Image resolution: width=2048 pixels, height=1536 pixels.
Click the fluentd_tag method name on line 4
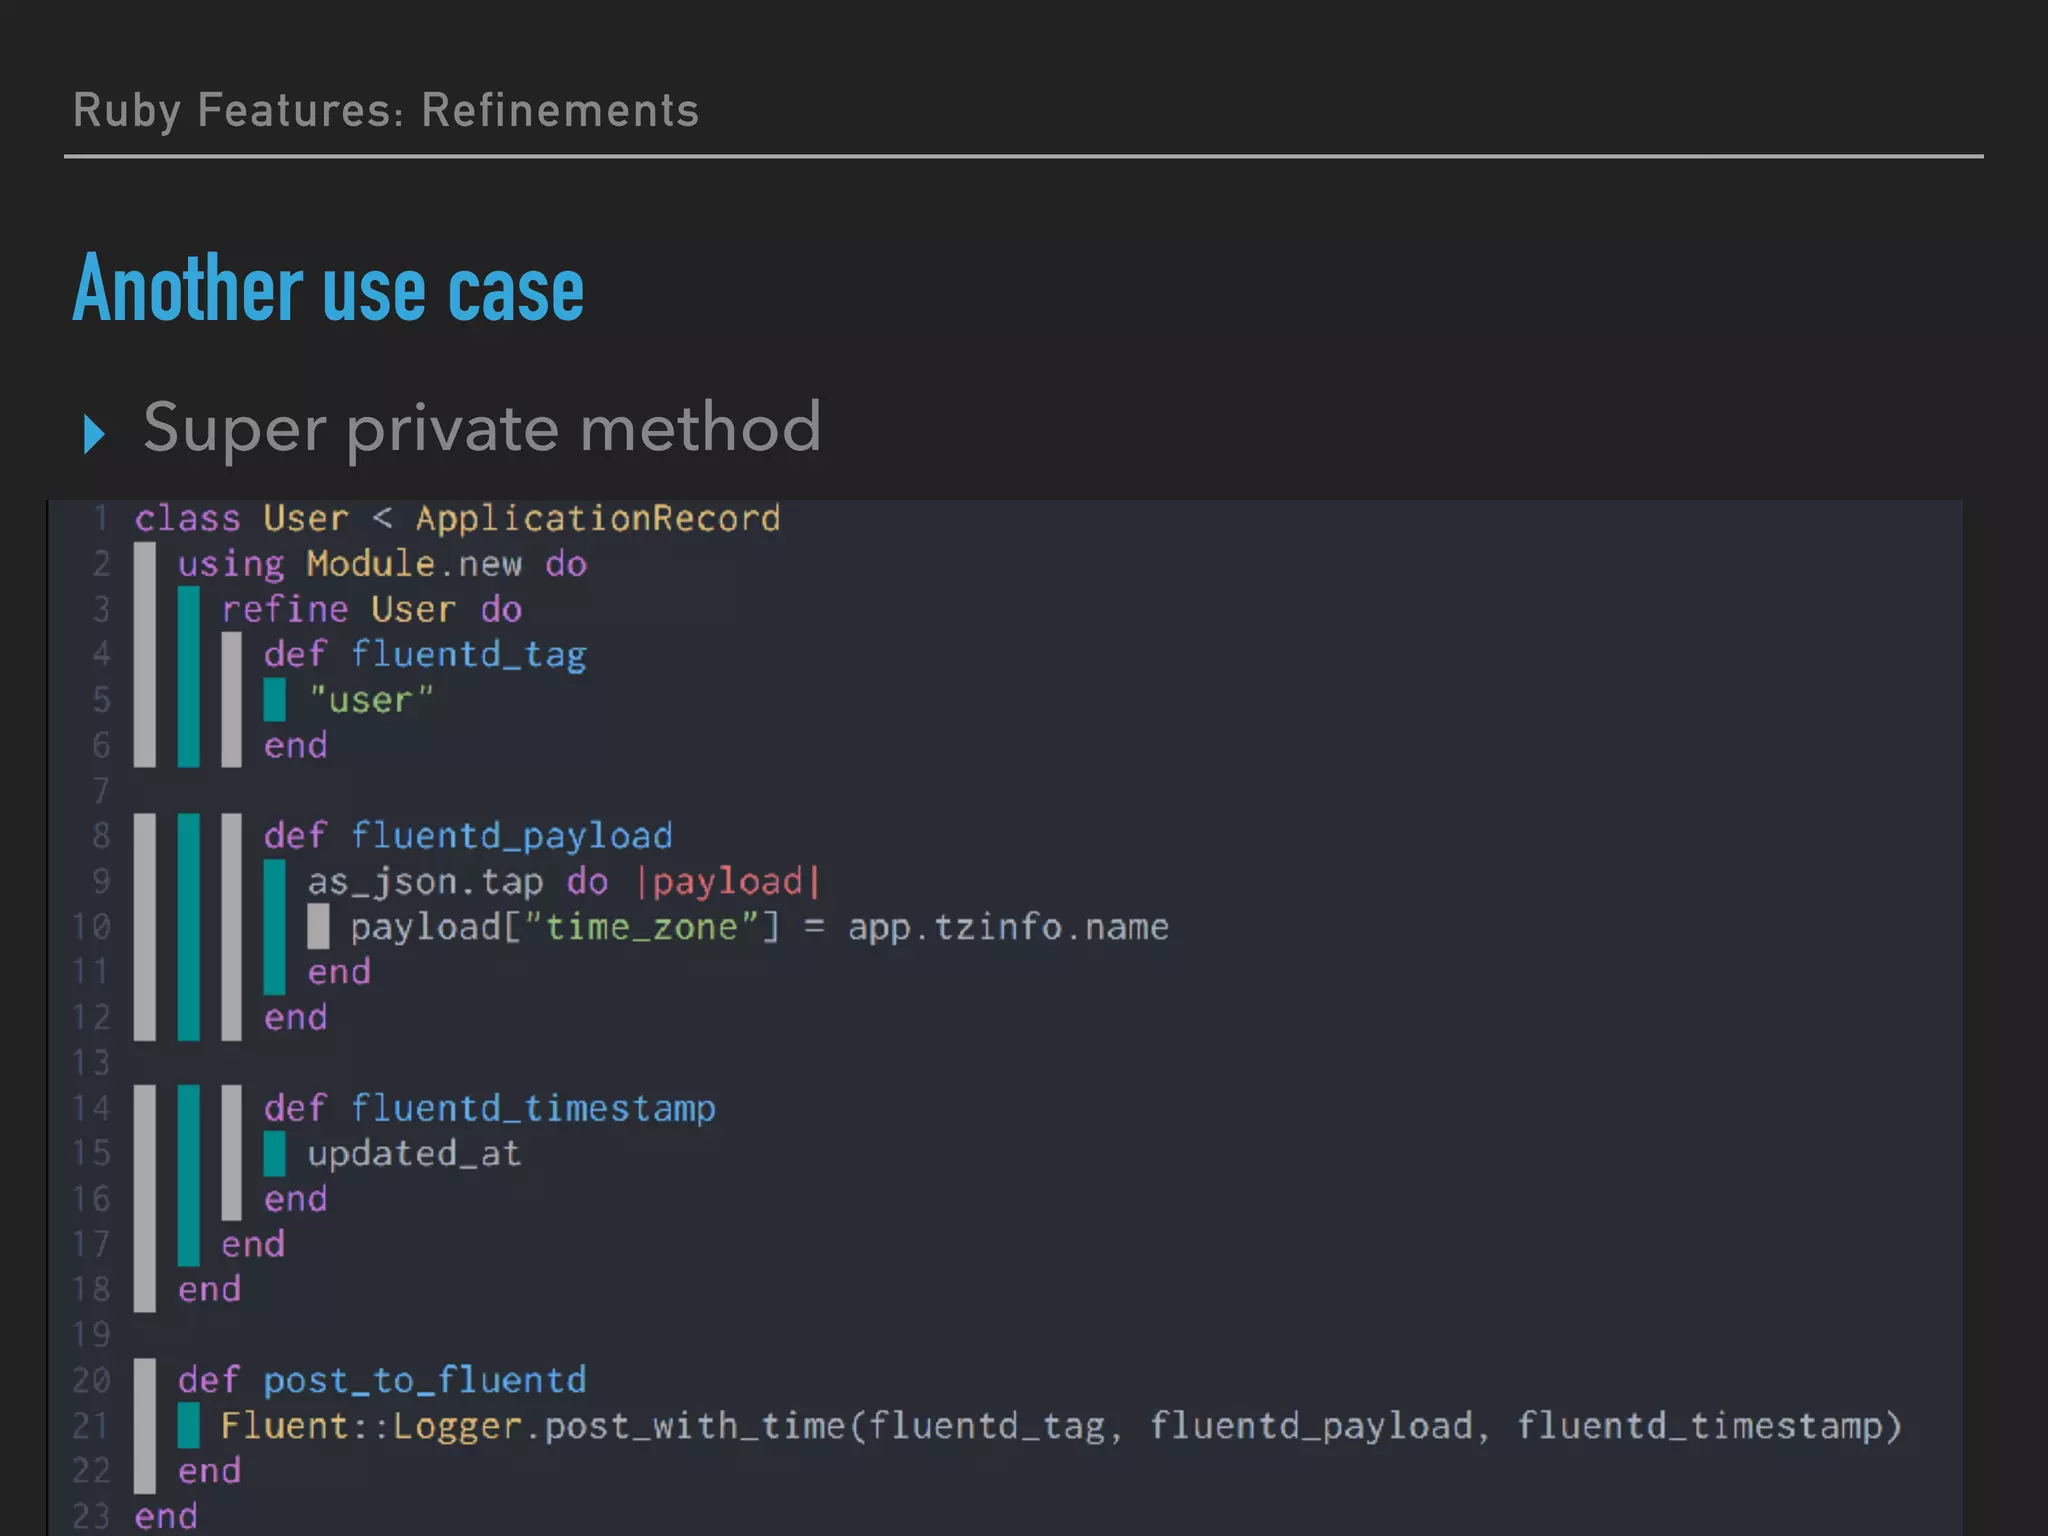[468, 655]
